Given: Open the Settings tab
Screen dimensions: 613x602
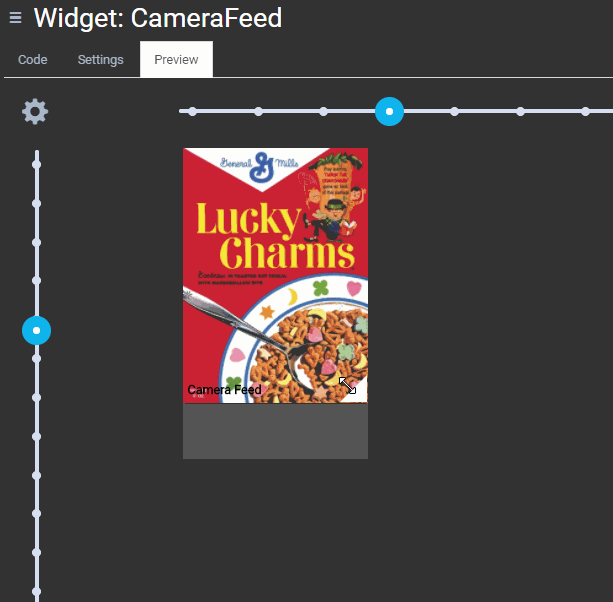Looking at the screenshot, I should click(x=101, y=60).
